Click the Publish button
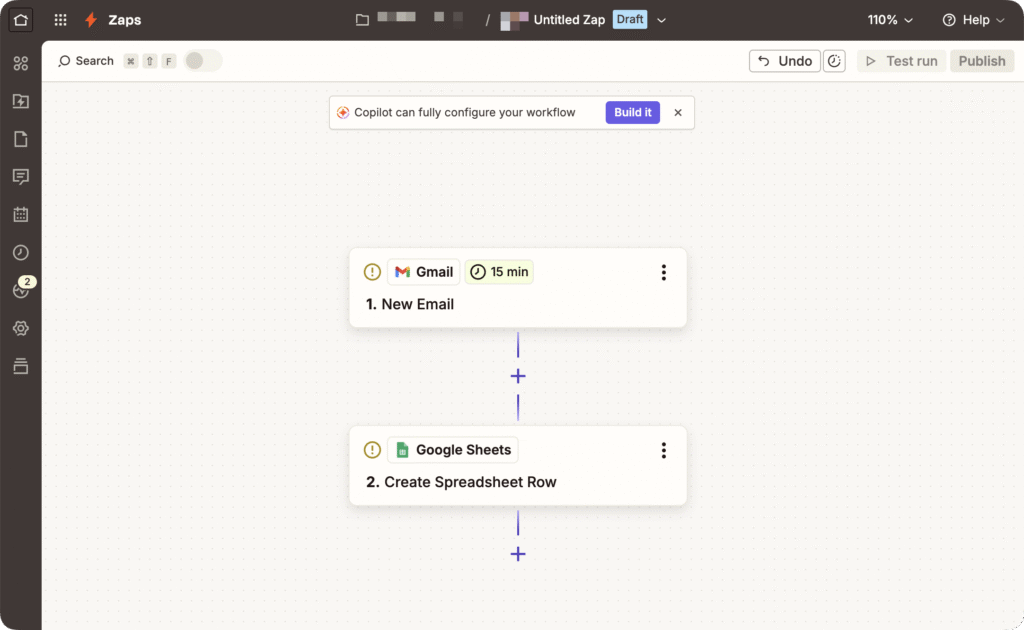Screen dimensions: 1024x630 click(982, 61)
